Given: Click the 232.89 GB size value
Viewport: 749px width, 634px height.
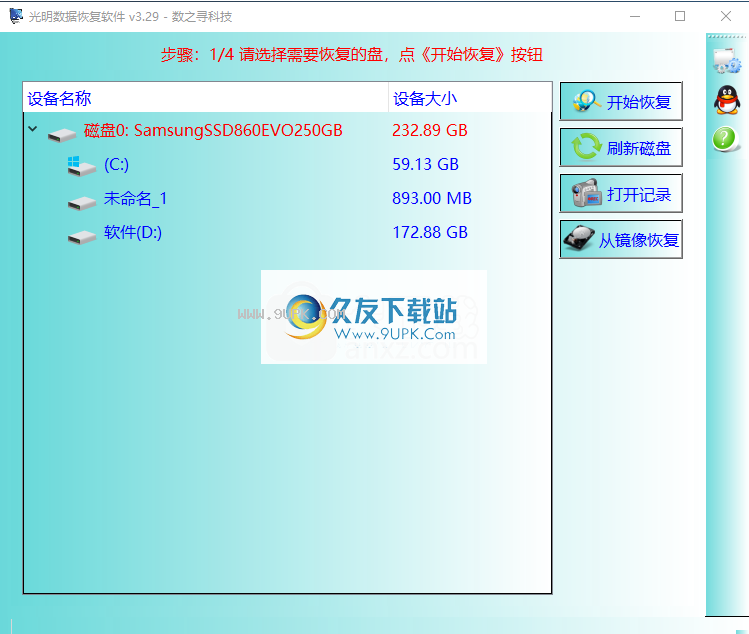Looking at the screenshot, I should pos(429,130).
